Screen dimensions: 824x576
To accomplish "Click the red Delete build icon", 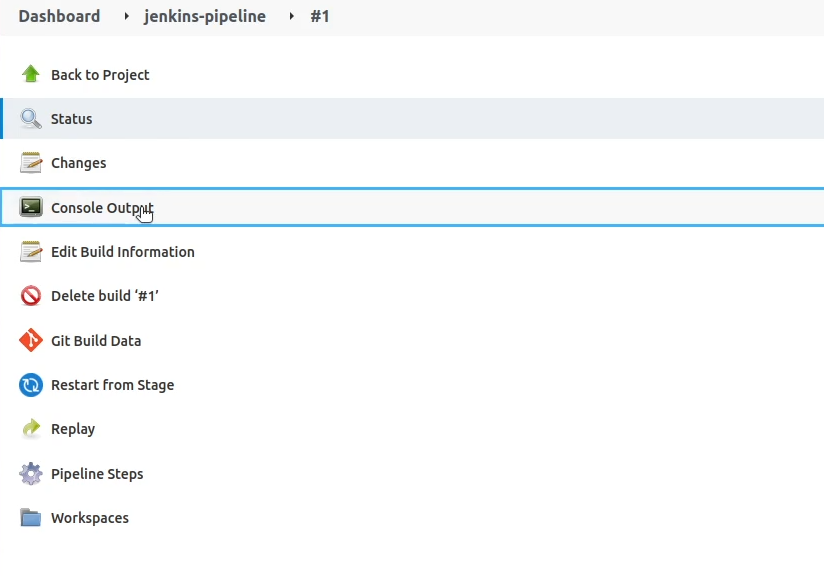I will click(30, 296).
